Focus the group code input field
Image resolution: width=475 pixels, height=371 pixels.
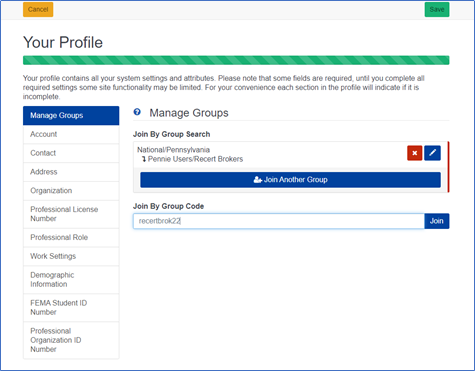coord(279,221)
